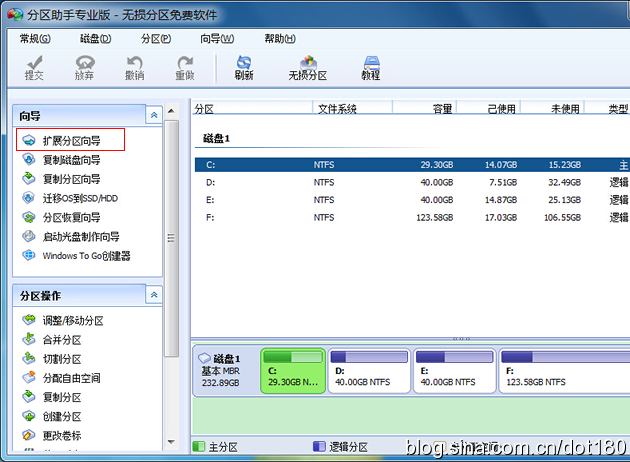Launch 迁移OS到SSD/HDD link
Screen dimensions: 630x462
point(80,198)
